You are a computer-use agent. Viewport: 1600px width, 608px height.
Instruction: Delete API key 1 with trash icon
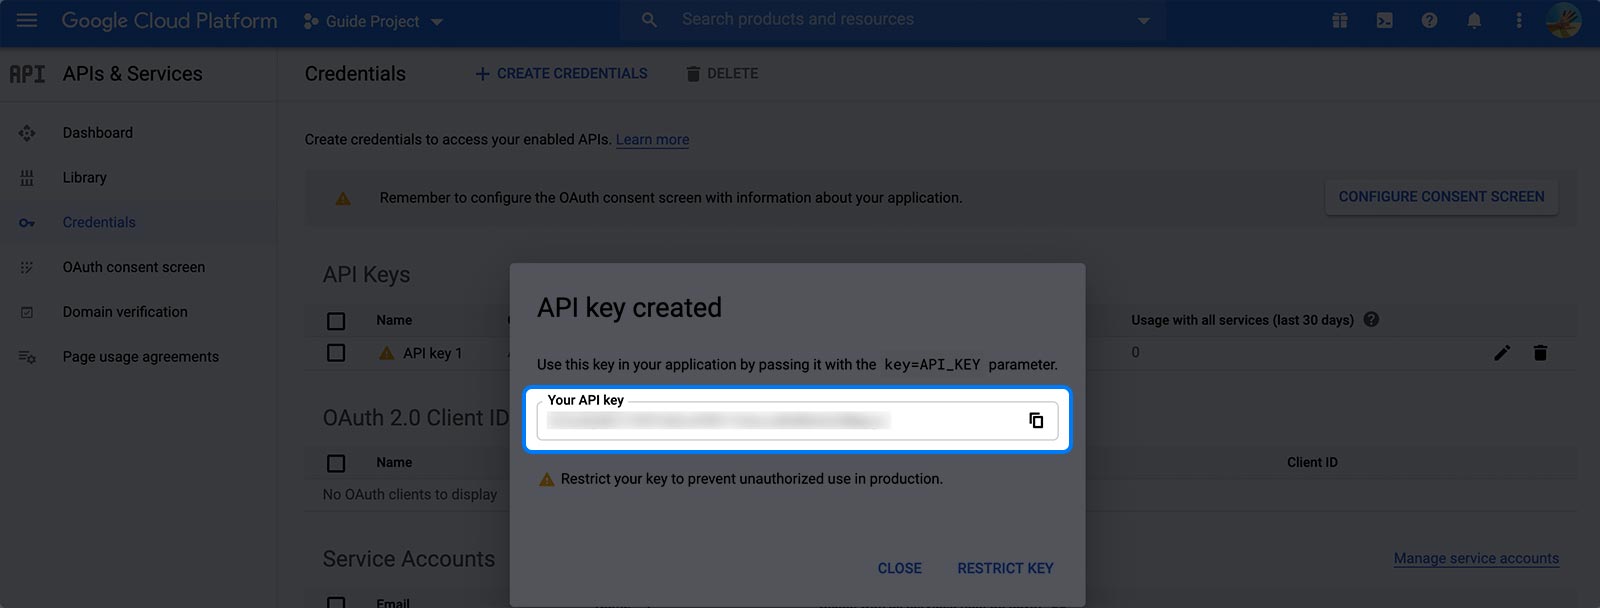[1540, 353]
